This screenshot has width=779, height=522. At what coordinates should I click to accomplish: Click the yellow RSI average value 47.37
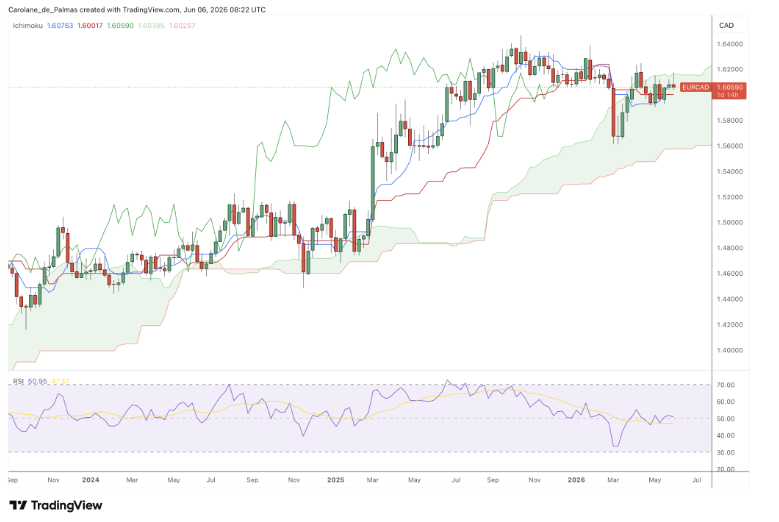coord(60,381)
